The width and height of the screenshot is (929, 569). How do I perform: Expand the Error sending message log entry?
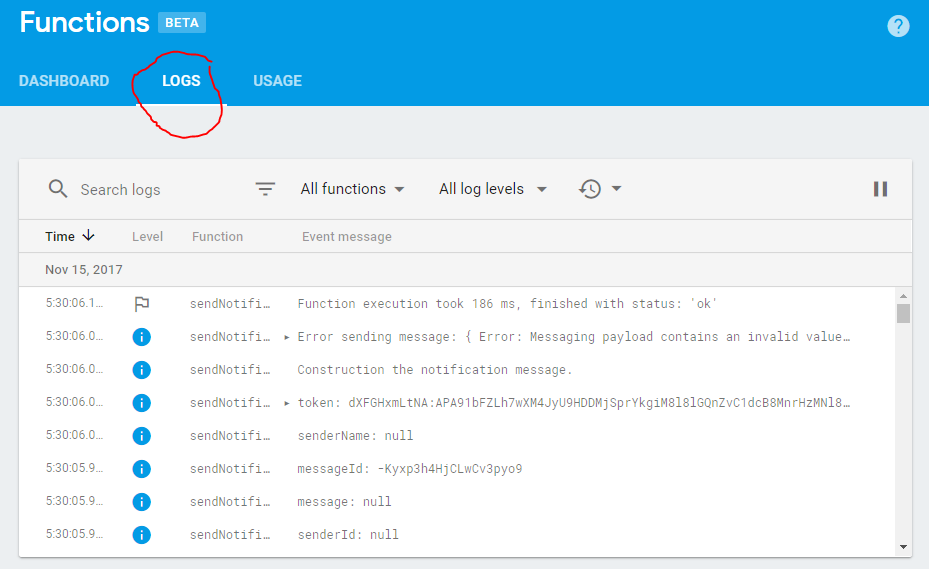coord(287,337)
